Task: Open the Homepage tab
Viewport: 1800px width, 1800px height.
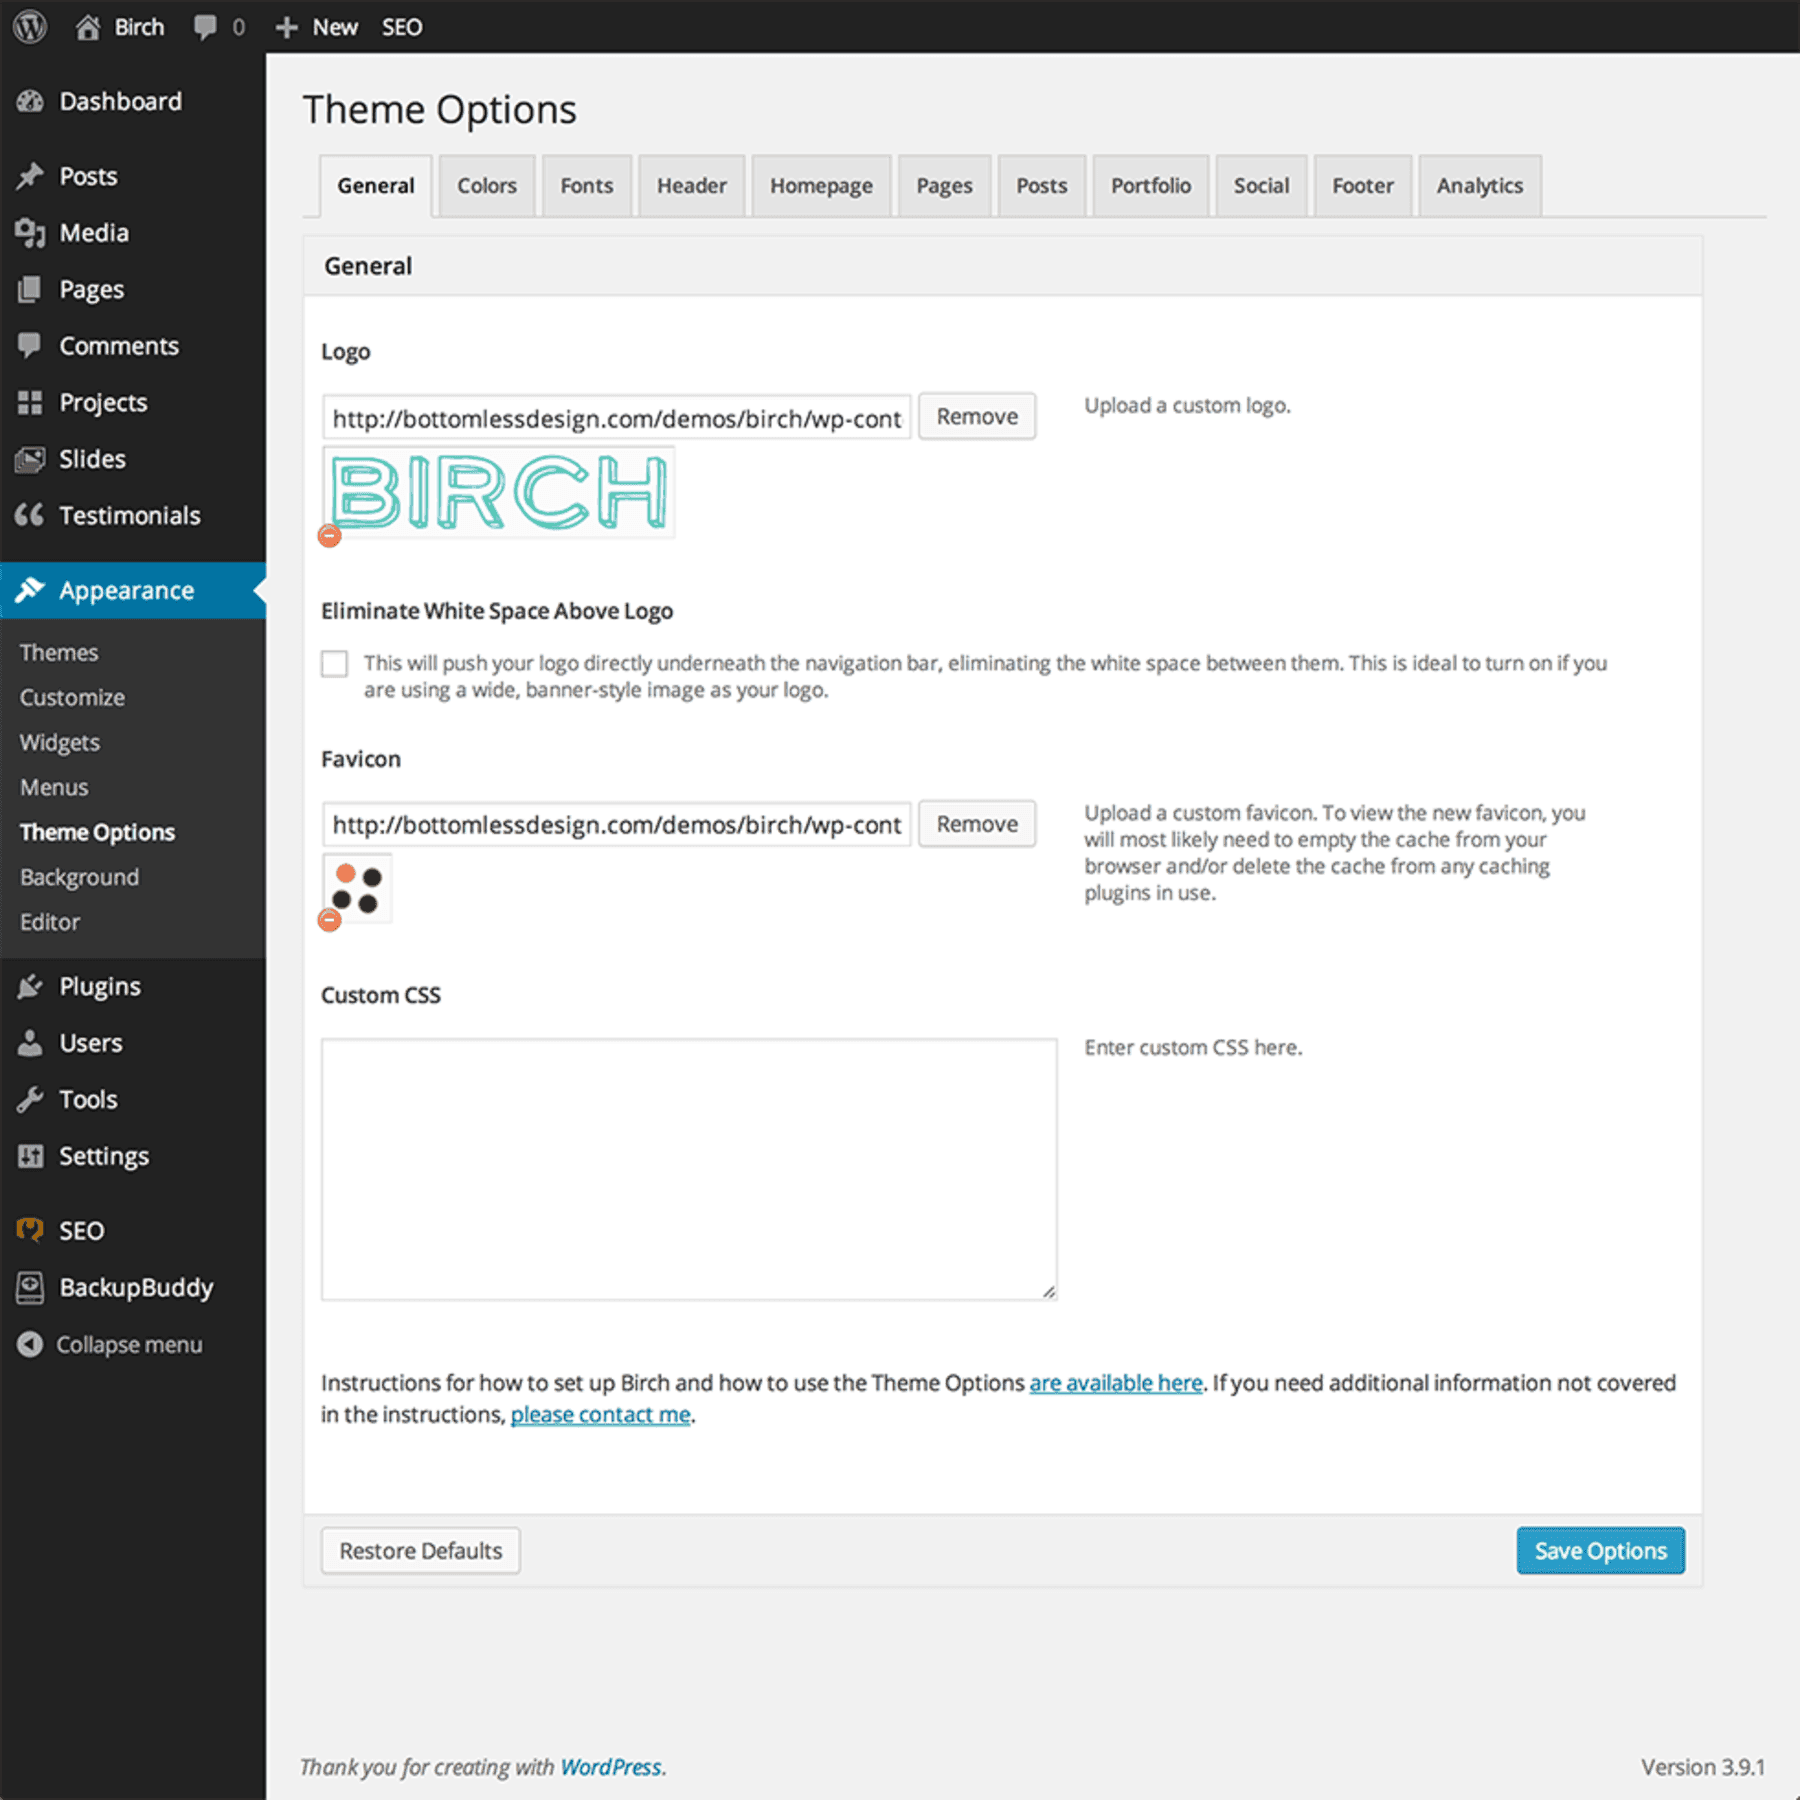Action: 821,186
